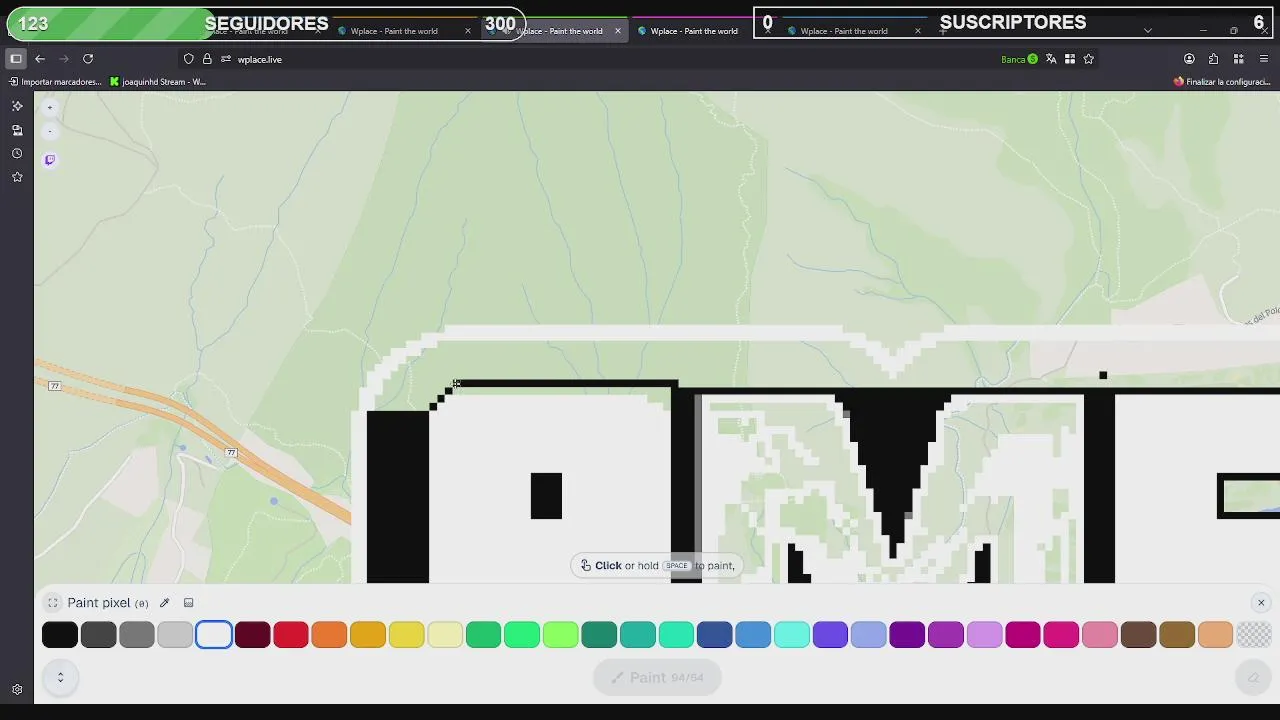Expand the color palette with arrows button
This screenshot has width=1280, height=720.
pyautogui.click(x=60, y=677)
